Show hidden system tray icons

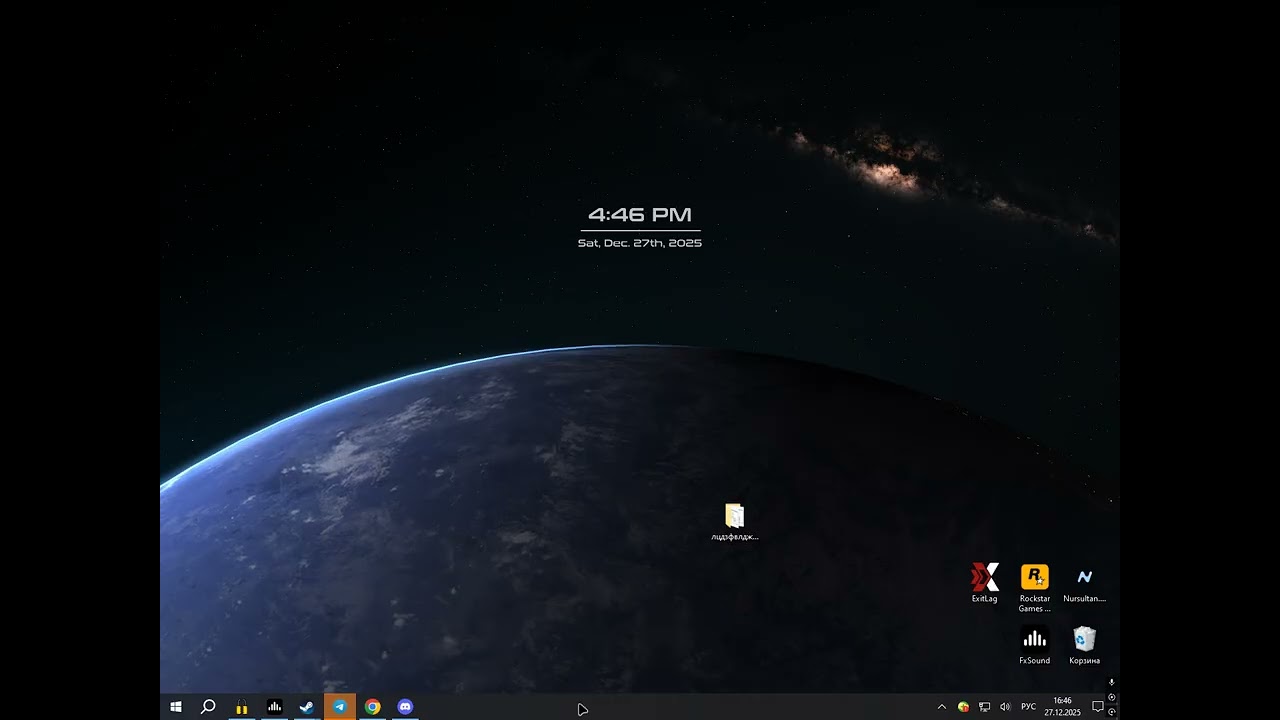(x=941, y=707)
